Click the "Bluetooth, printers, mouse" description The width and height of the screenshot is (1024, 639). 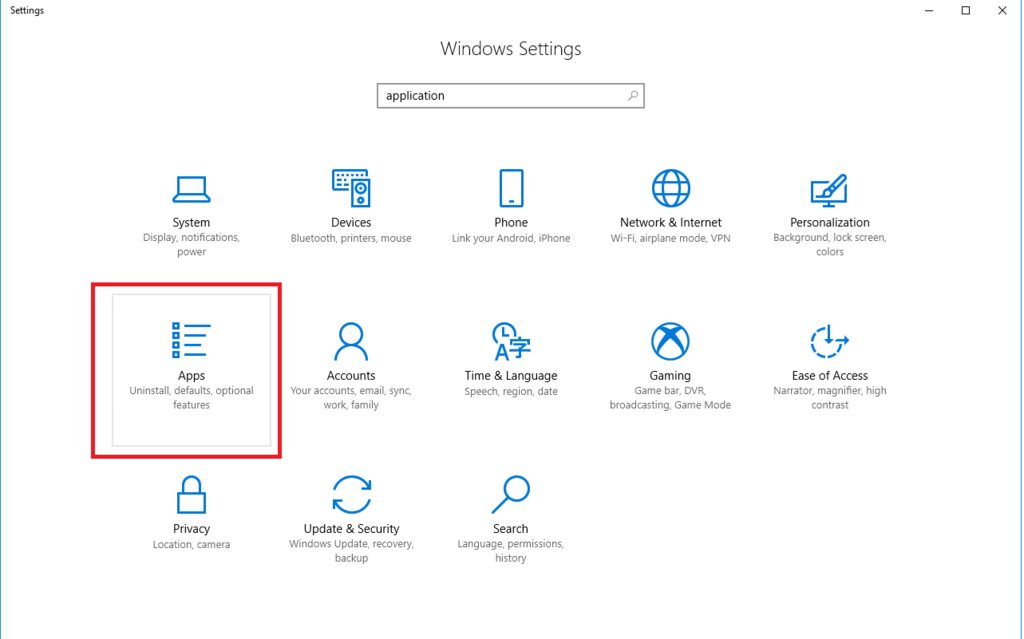click(x=351, y=238)
